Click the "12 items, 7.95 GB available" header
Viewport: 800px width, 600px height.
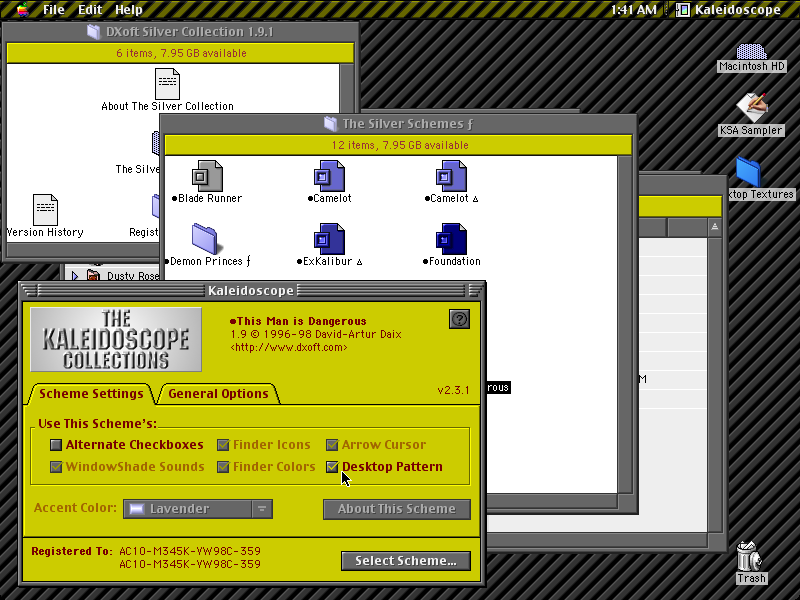[400, 145]
